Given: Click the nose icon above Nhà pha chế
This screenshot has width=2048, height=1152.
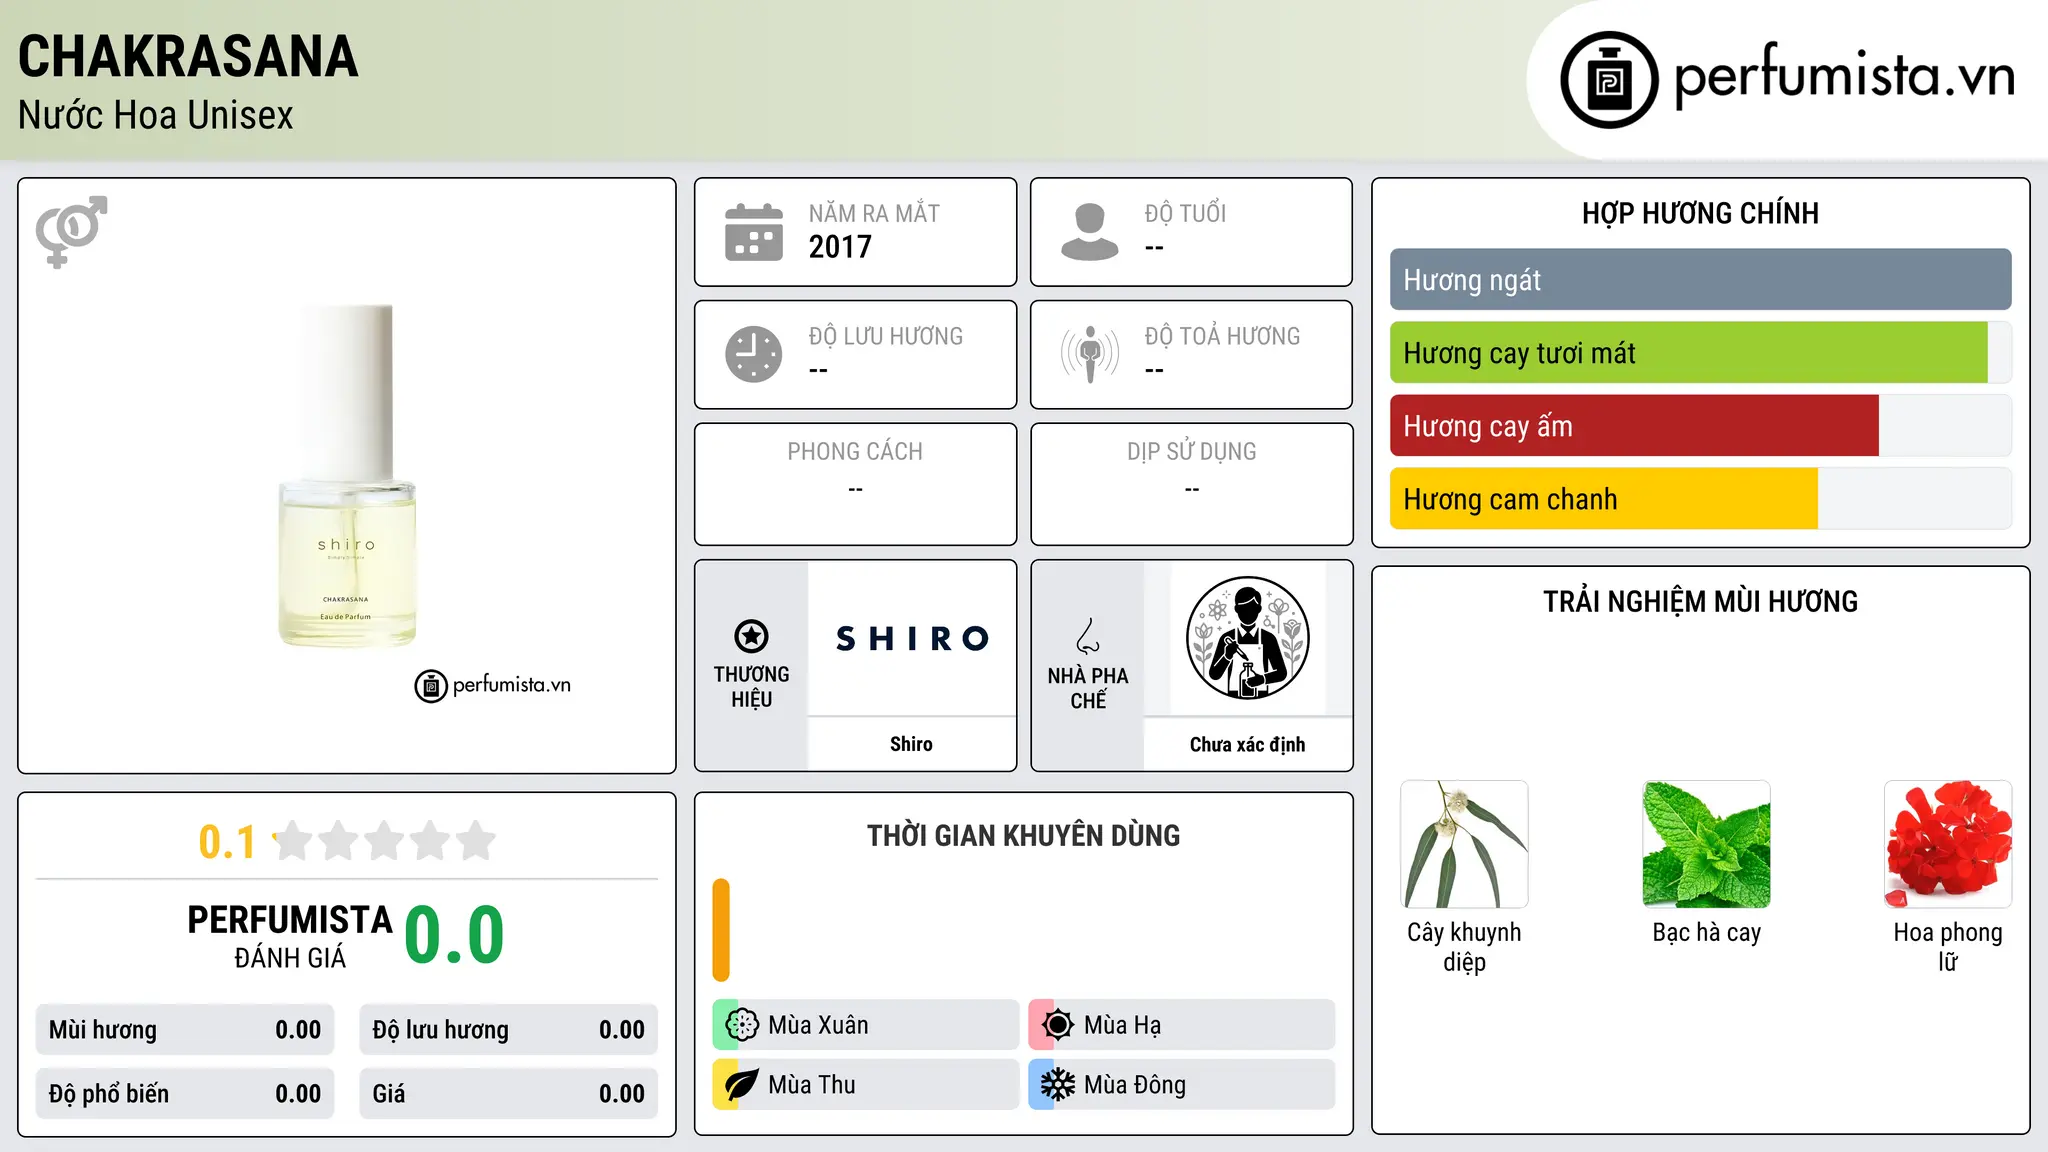Looking at the screenshot, I should [1088, 636].
